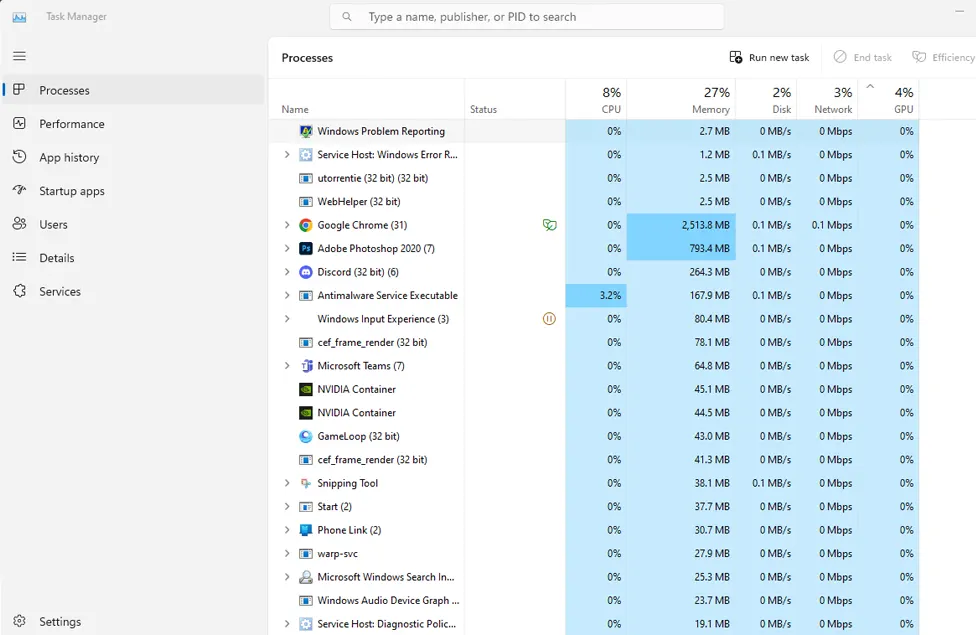This screenshot has width=976, height=635.
Task: Click the Snipping Tool icon
Action: pyautogui.click(x=306, y=483)
